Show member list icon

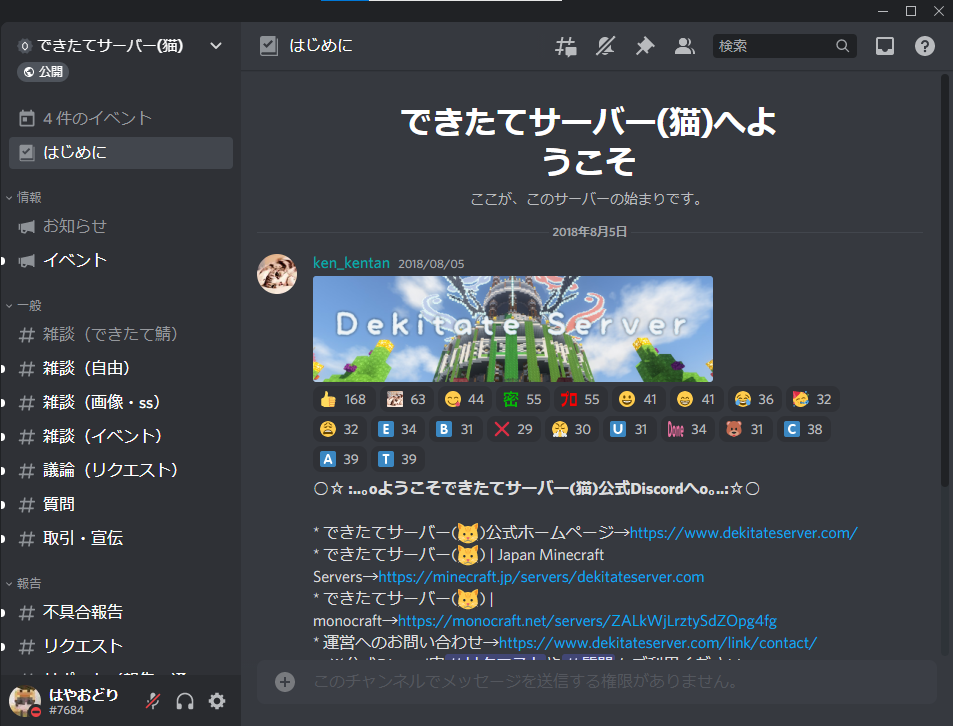(x=684, y=46)
